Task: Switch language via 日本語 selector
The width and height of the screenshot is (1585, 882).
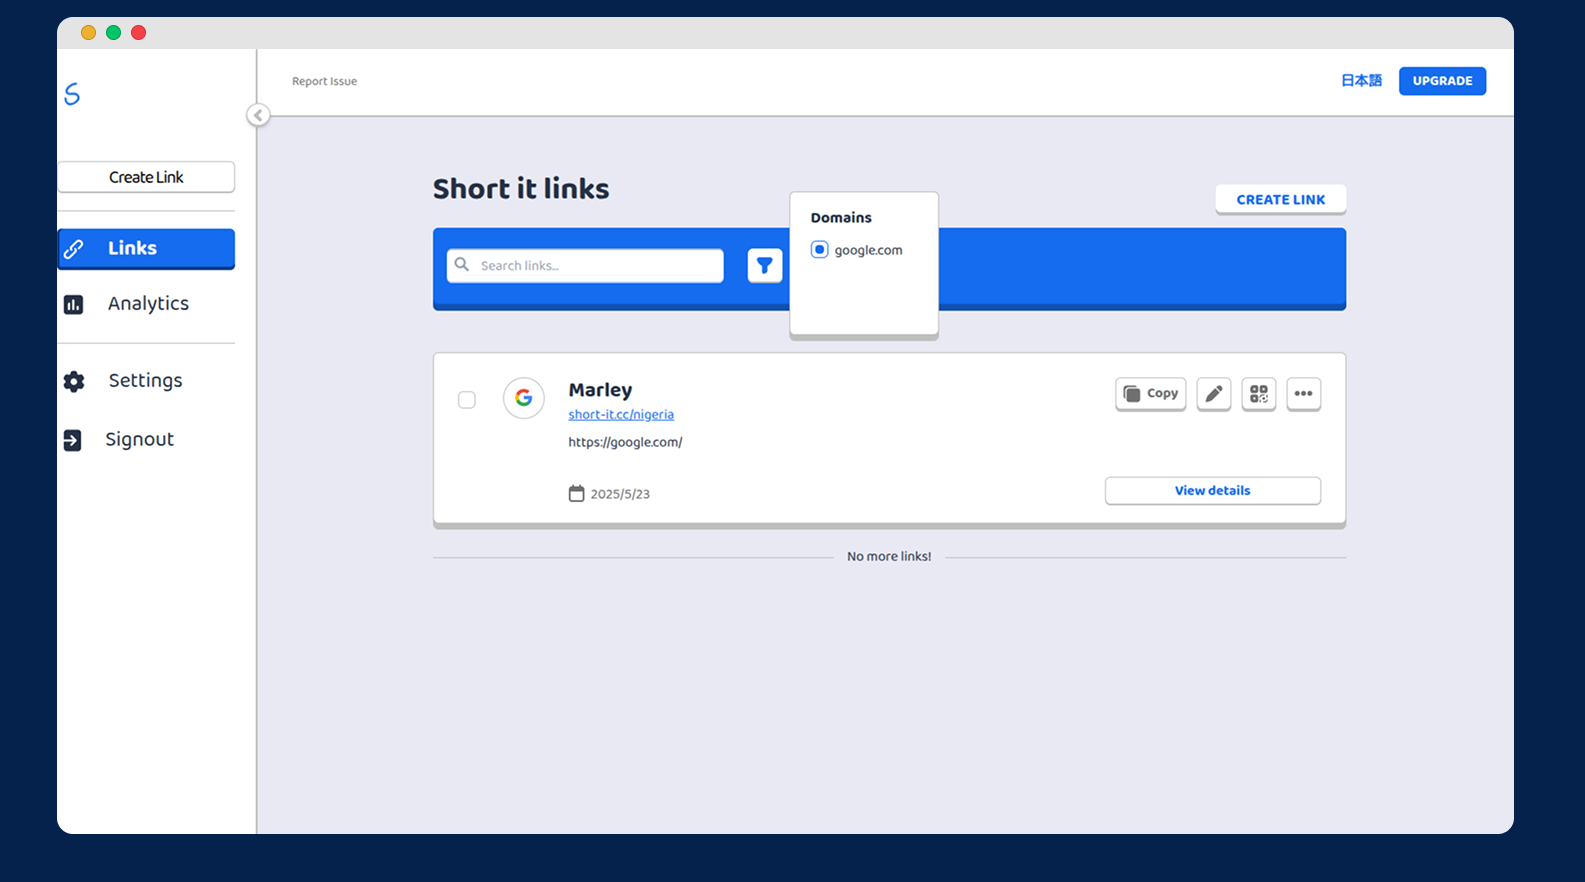Action: click(1360, 81)
